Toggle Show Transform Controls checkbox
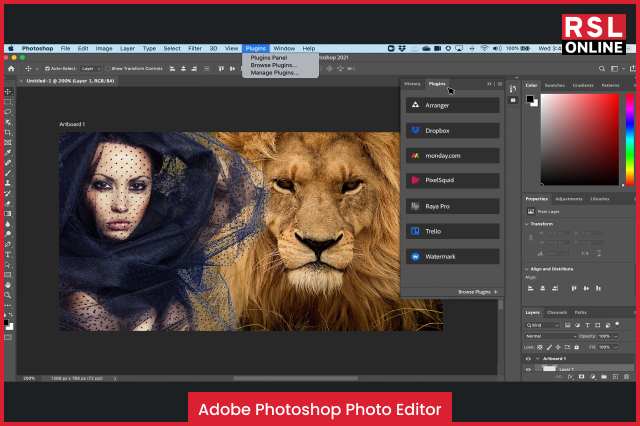Viewport: 640px width, 426px height. coord(109,69)
